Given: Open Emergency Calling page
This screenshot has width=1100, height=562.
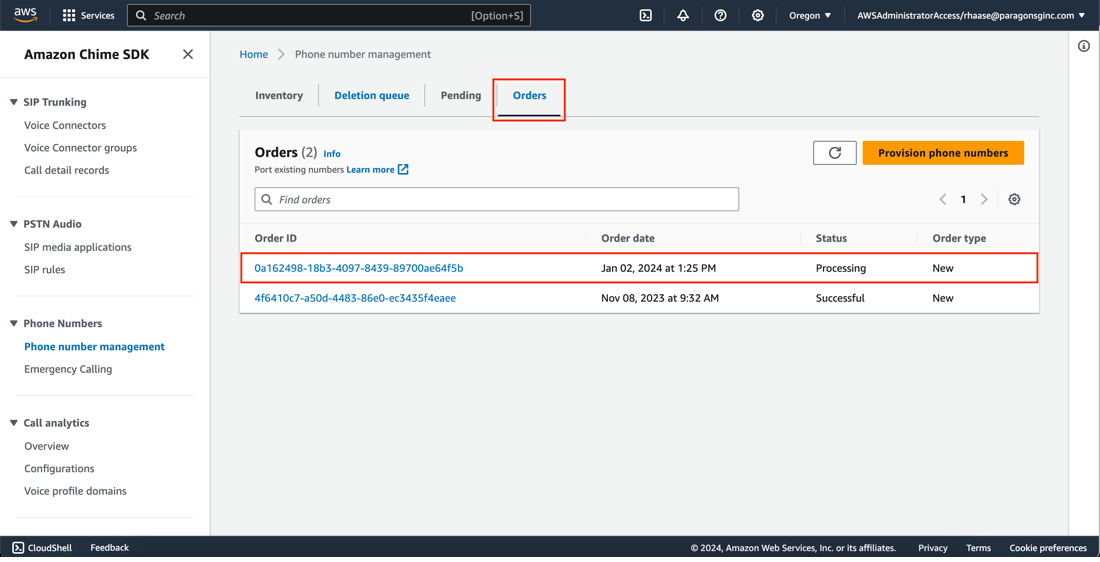Looking at the screenshot, I should coord(68,369).
